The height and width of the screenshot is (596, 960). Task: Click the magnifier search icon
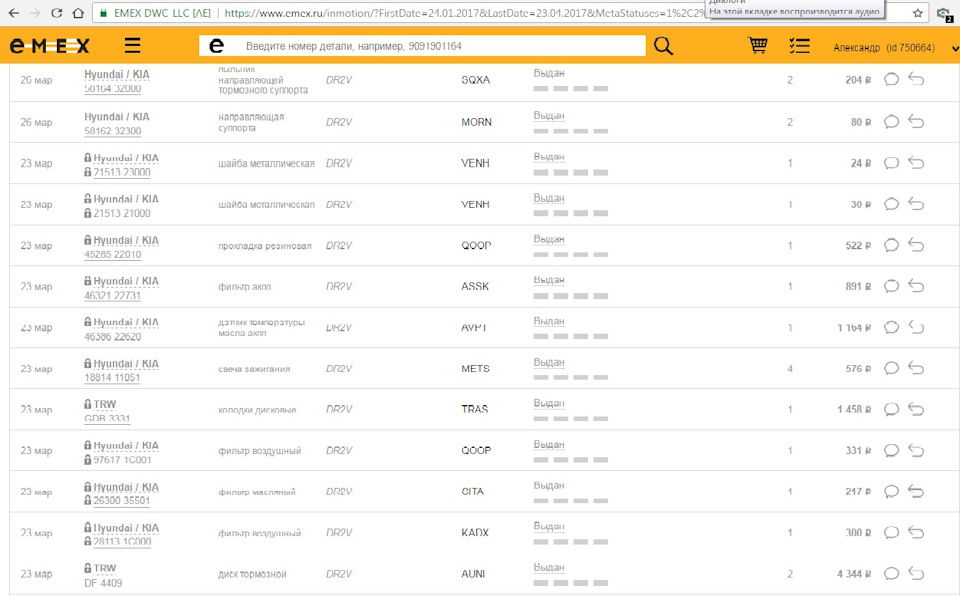point(664,46)
